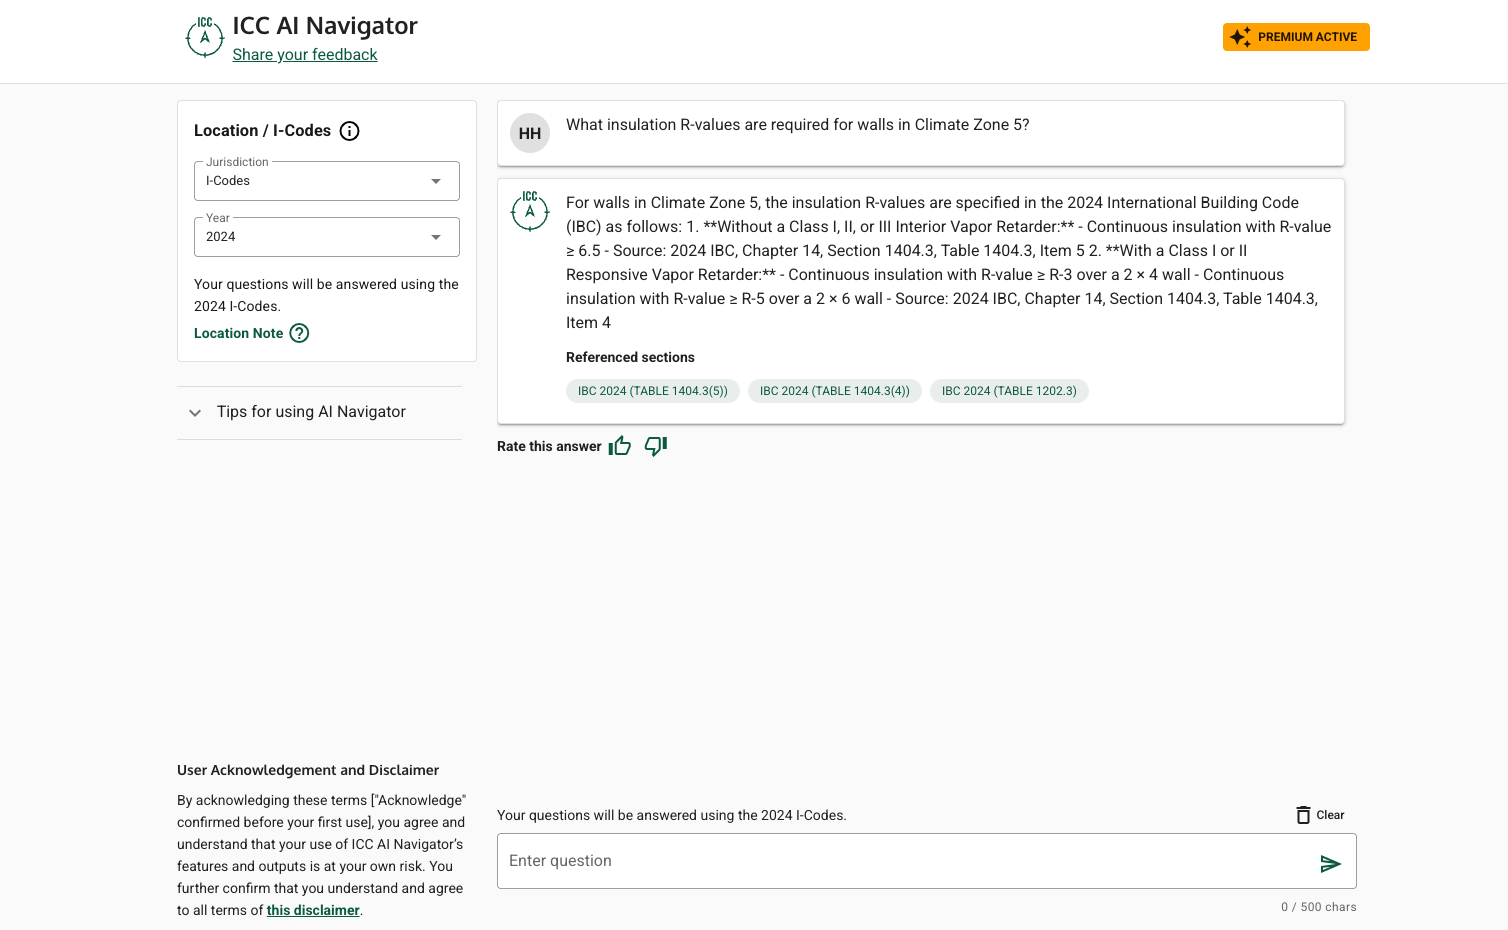
Task: Click the User Acknowledgement and Disclaimer heading
Action: click(x=308, y=771)
